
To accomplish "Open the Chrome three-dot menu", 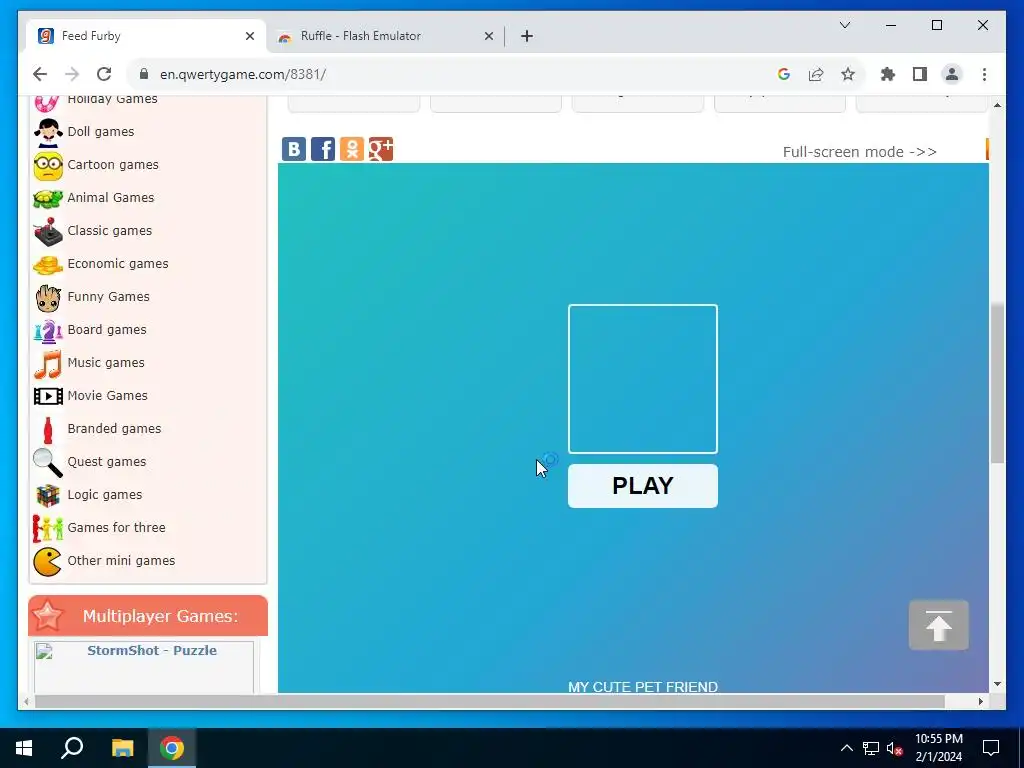I will (984, 74).
